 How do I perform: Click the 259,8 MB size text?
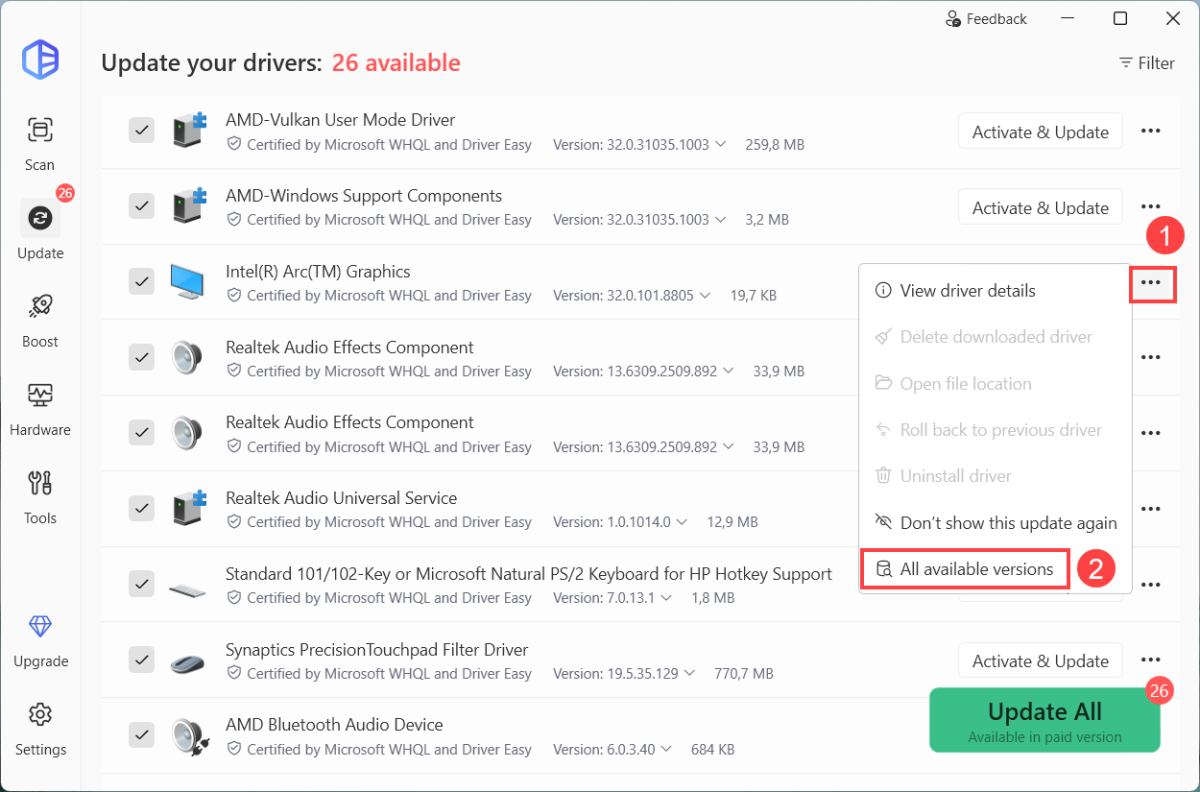[x=775, y=145]
